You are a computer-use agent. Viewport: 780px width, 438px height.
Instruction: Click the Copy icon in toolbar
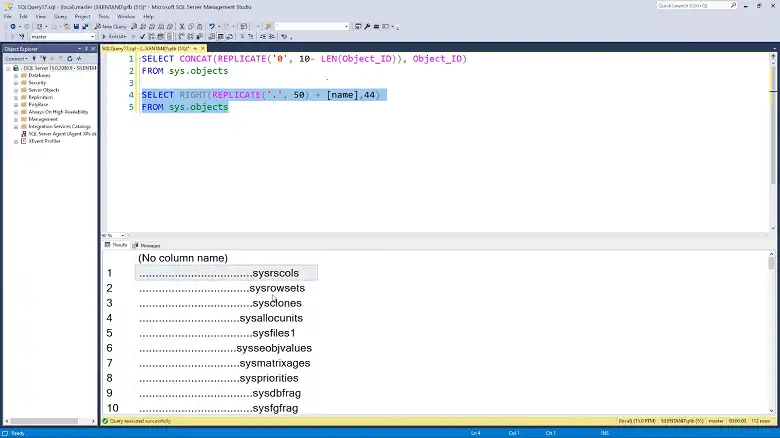point(191,26)
